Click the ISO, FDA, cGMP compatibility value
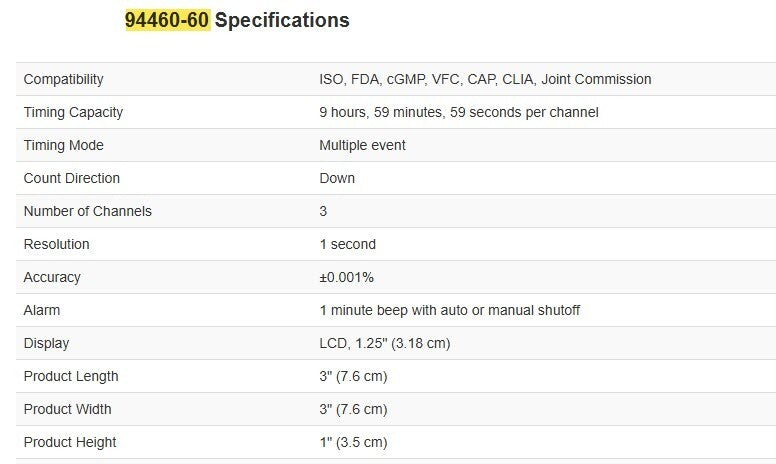 pos(485,79)
